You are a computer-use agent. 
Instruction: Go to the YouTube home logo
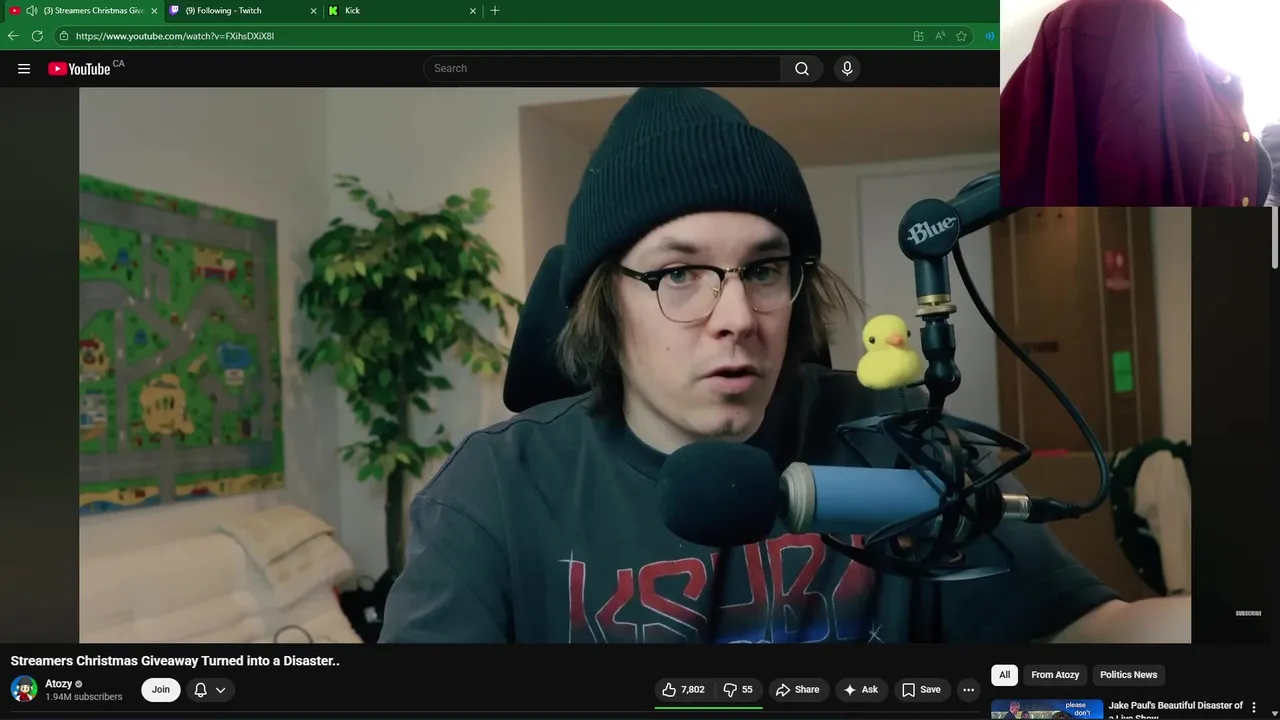click(79, 69)
